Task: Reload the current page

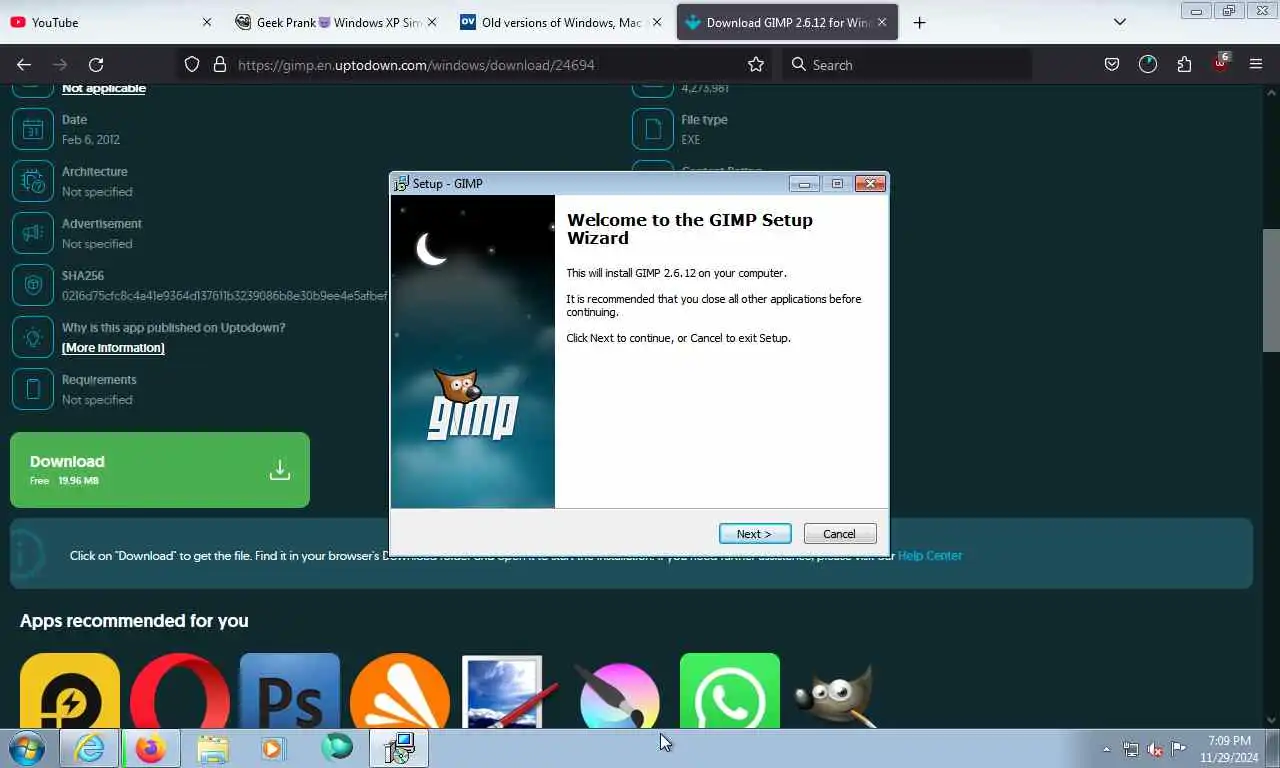Action: click(96, 64)
